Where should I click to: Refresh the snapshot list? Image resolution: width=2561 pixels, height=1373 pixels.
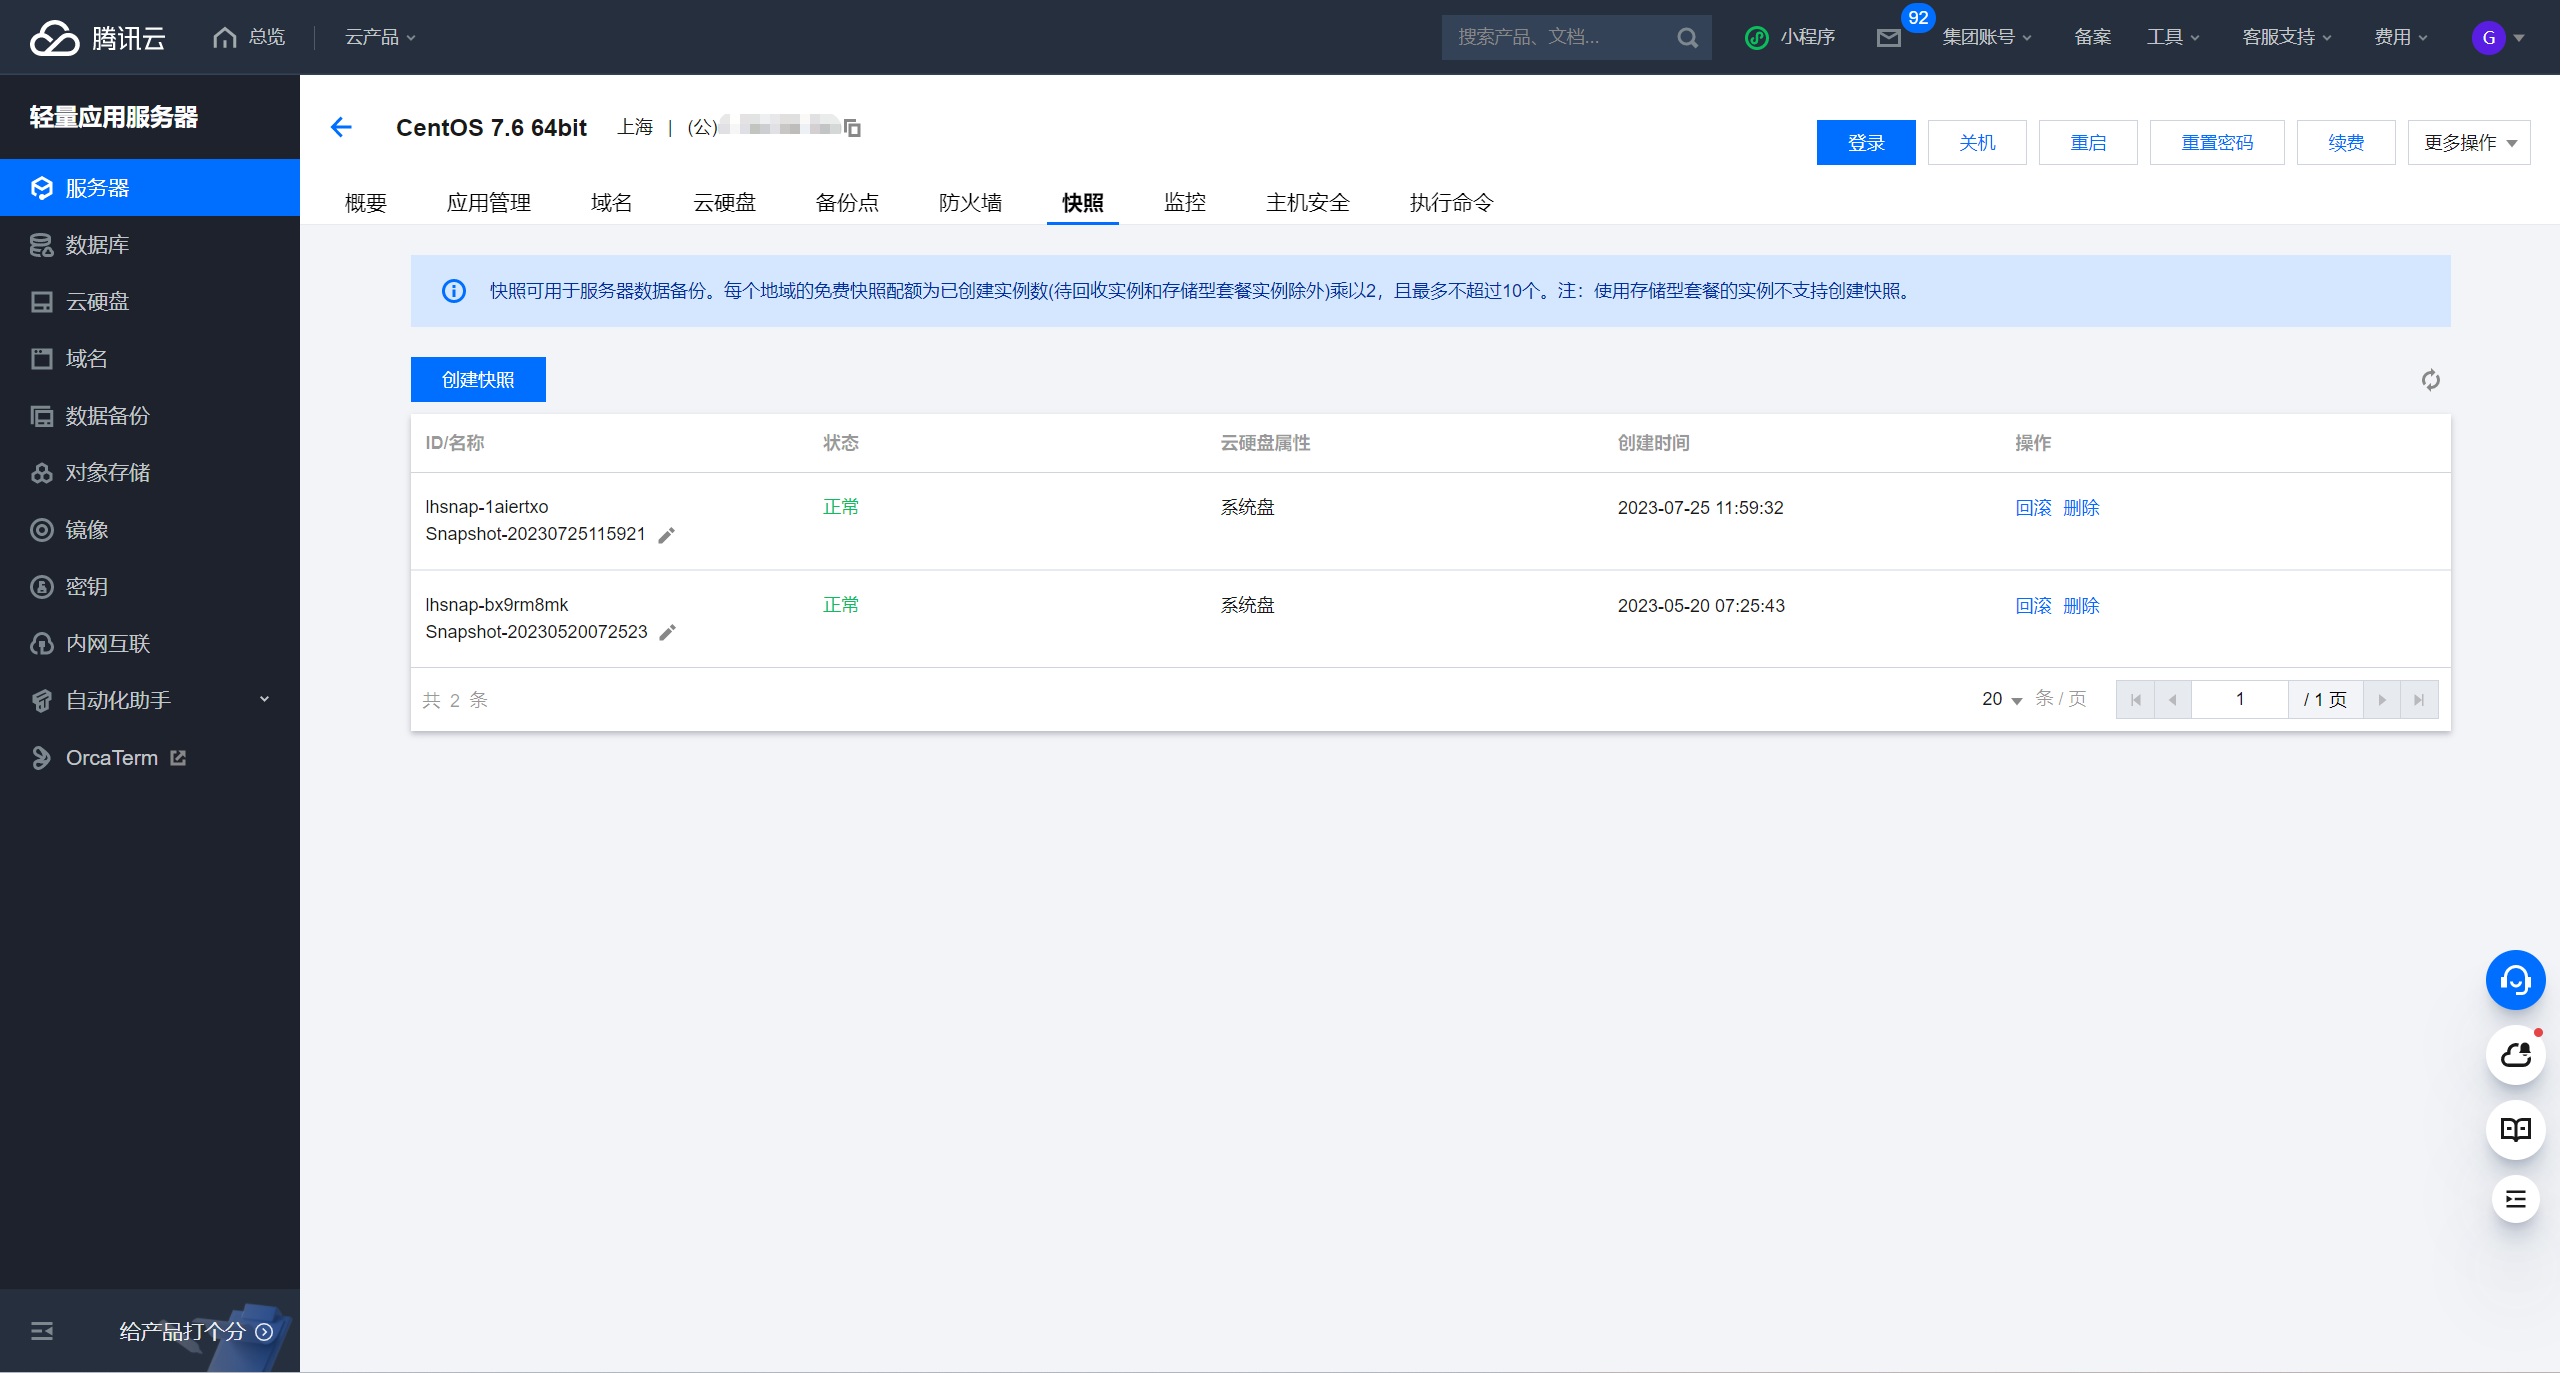tap(2430, 380)
